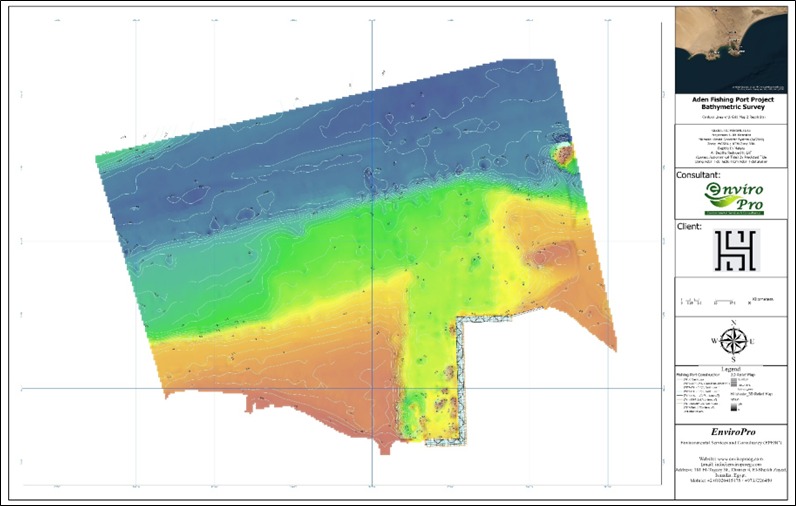Click the client H-shaped logo
Viewport: 796px width, 506px height.
(734, 249)
